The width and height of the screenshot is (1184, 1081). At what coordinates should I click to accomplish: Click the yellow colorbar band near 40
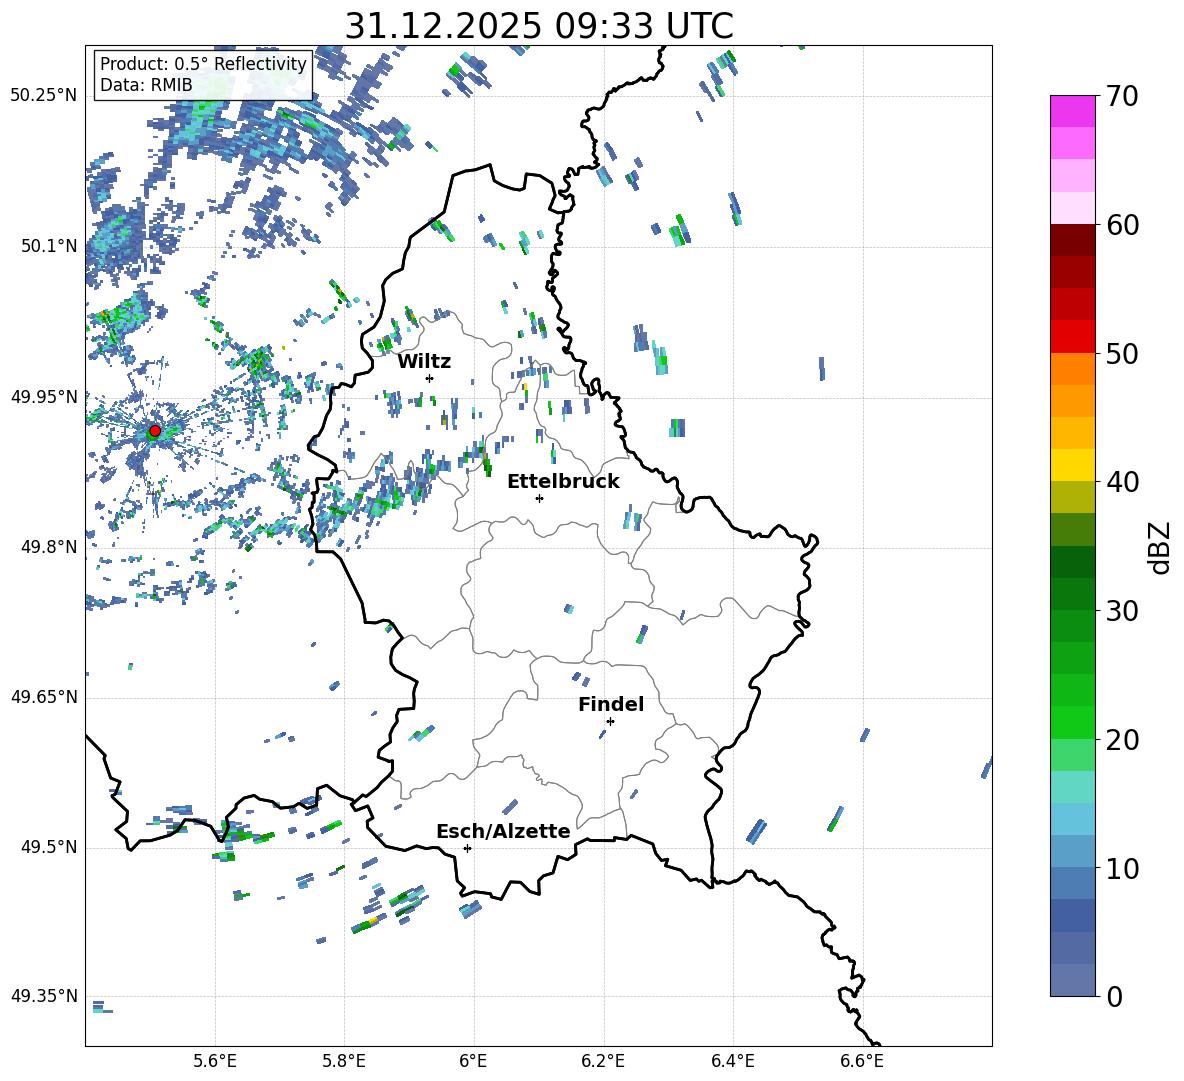1072,465
